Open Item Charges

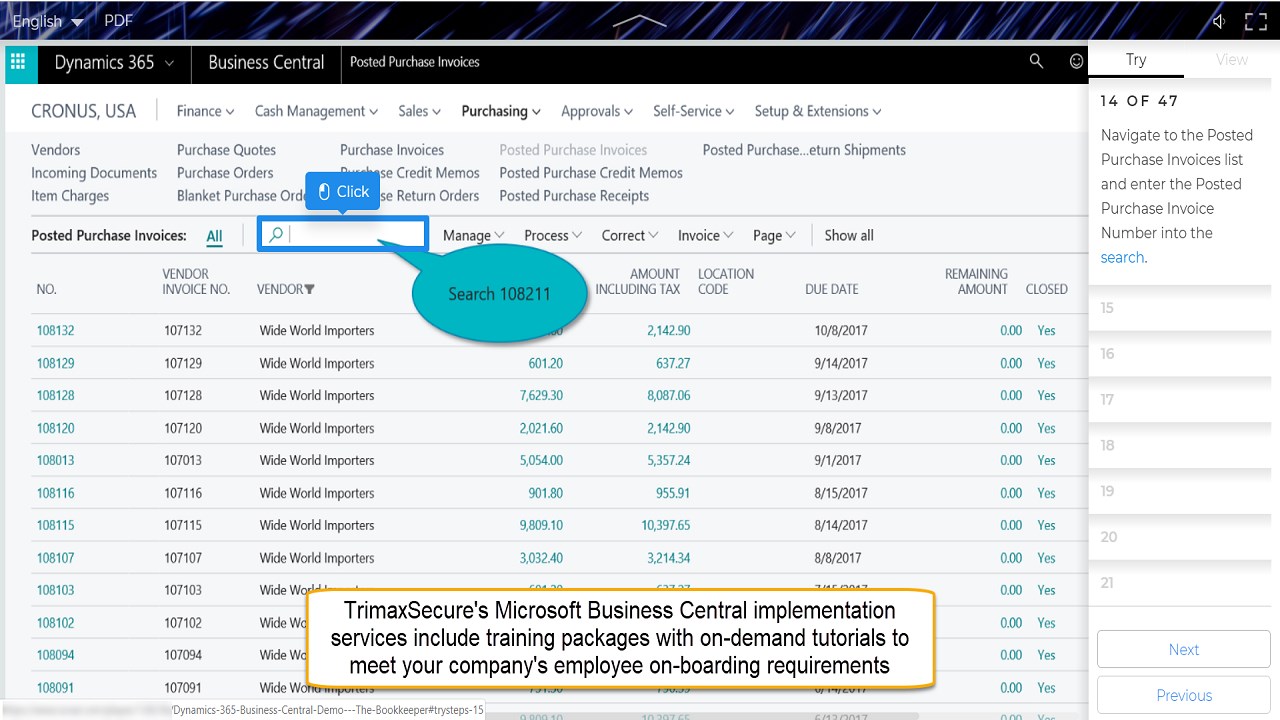click(x=70, y=196)
